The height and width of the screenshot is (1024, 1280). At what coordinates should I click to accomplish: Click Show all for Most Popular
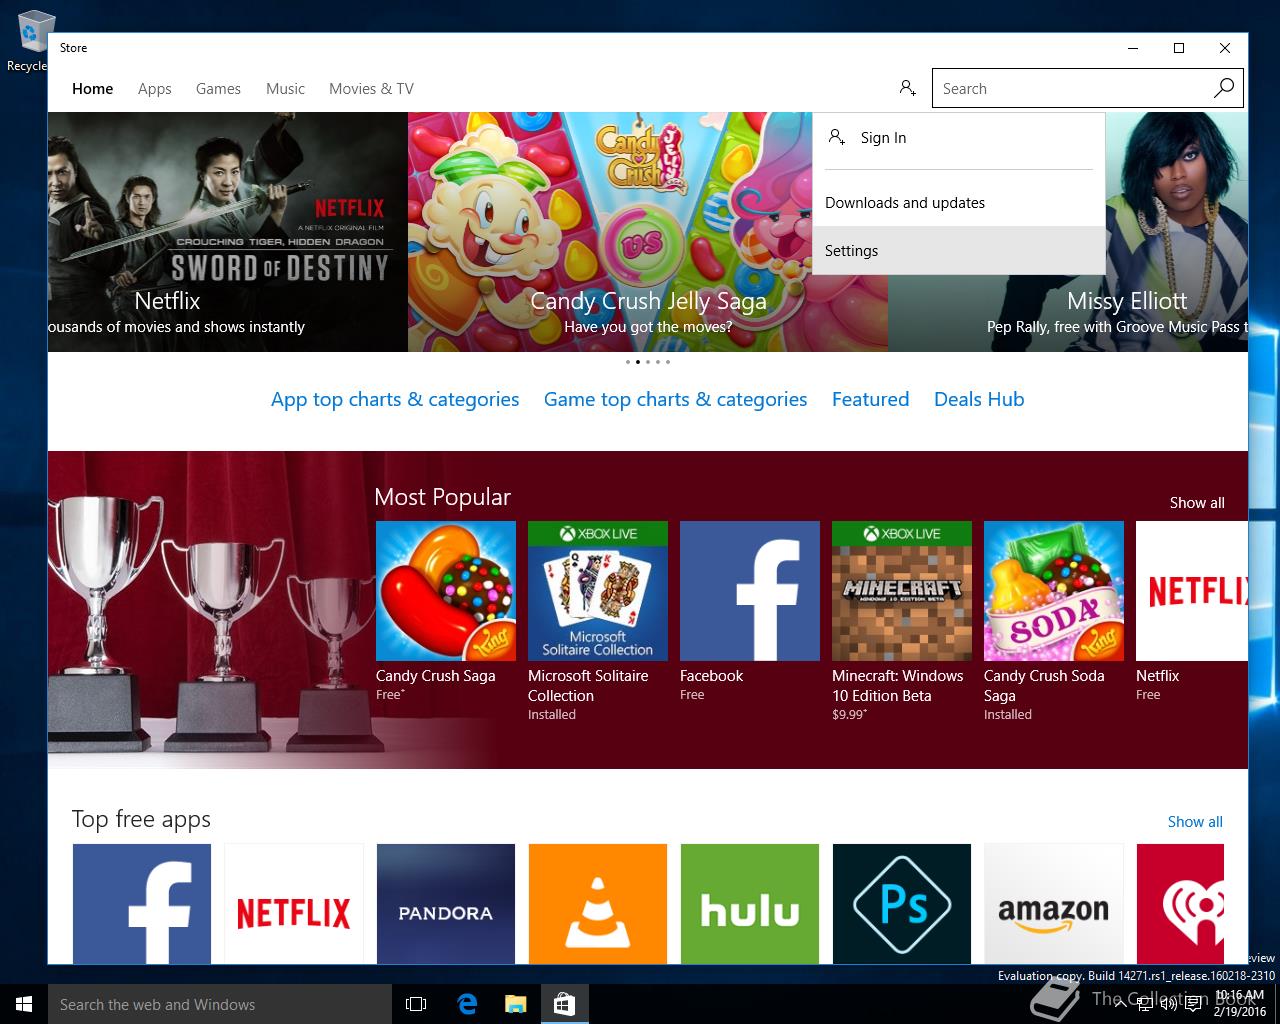coord(1197,502)
